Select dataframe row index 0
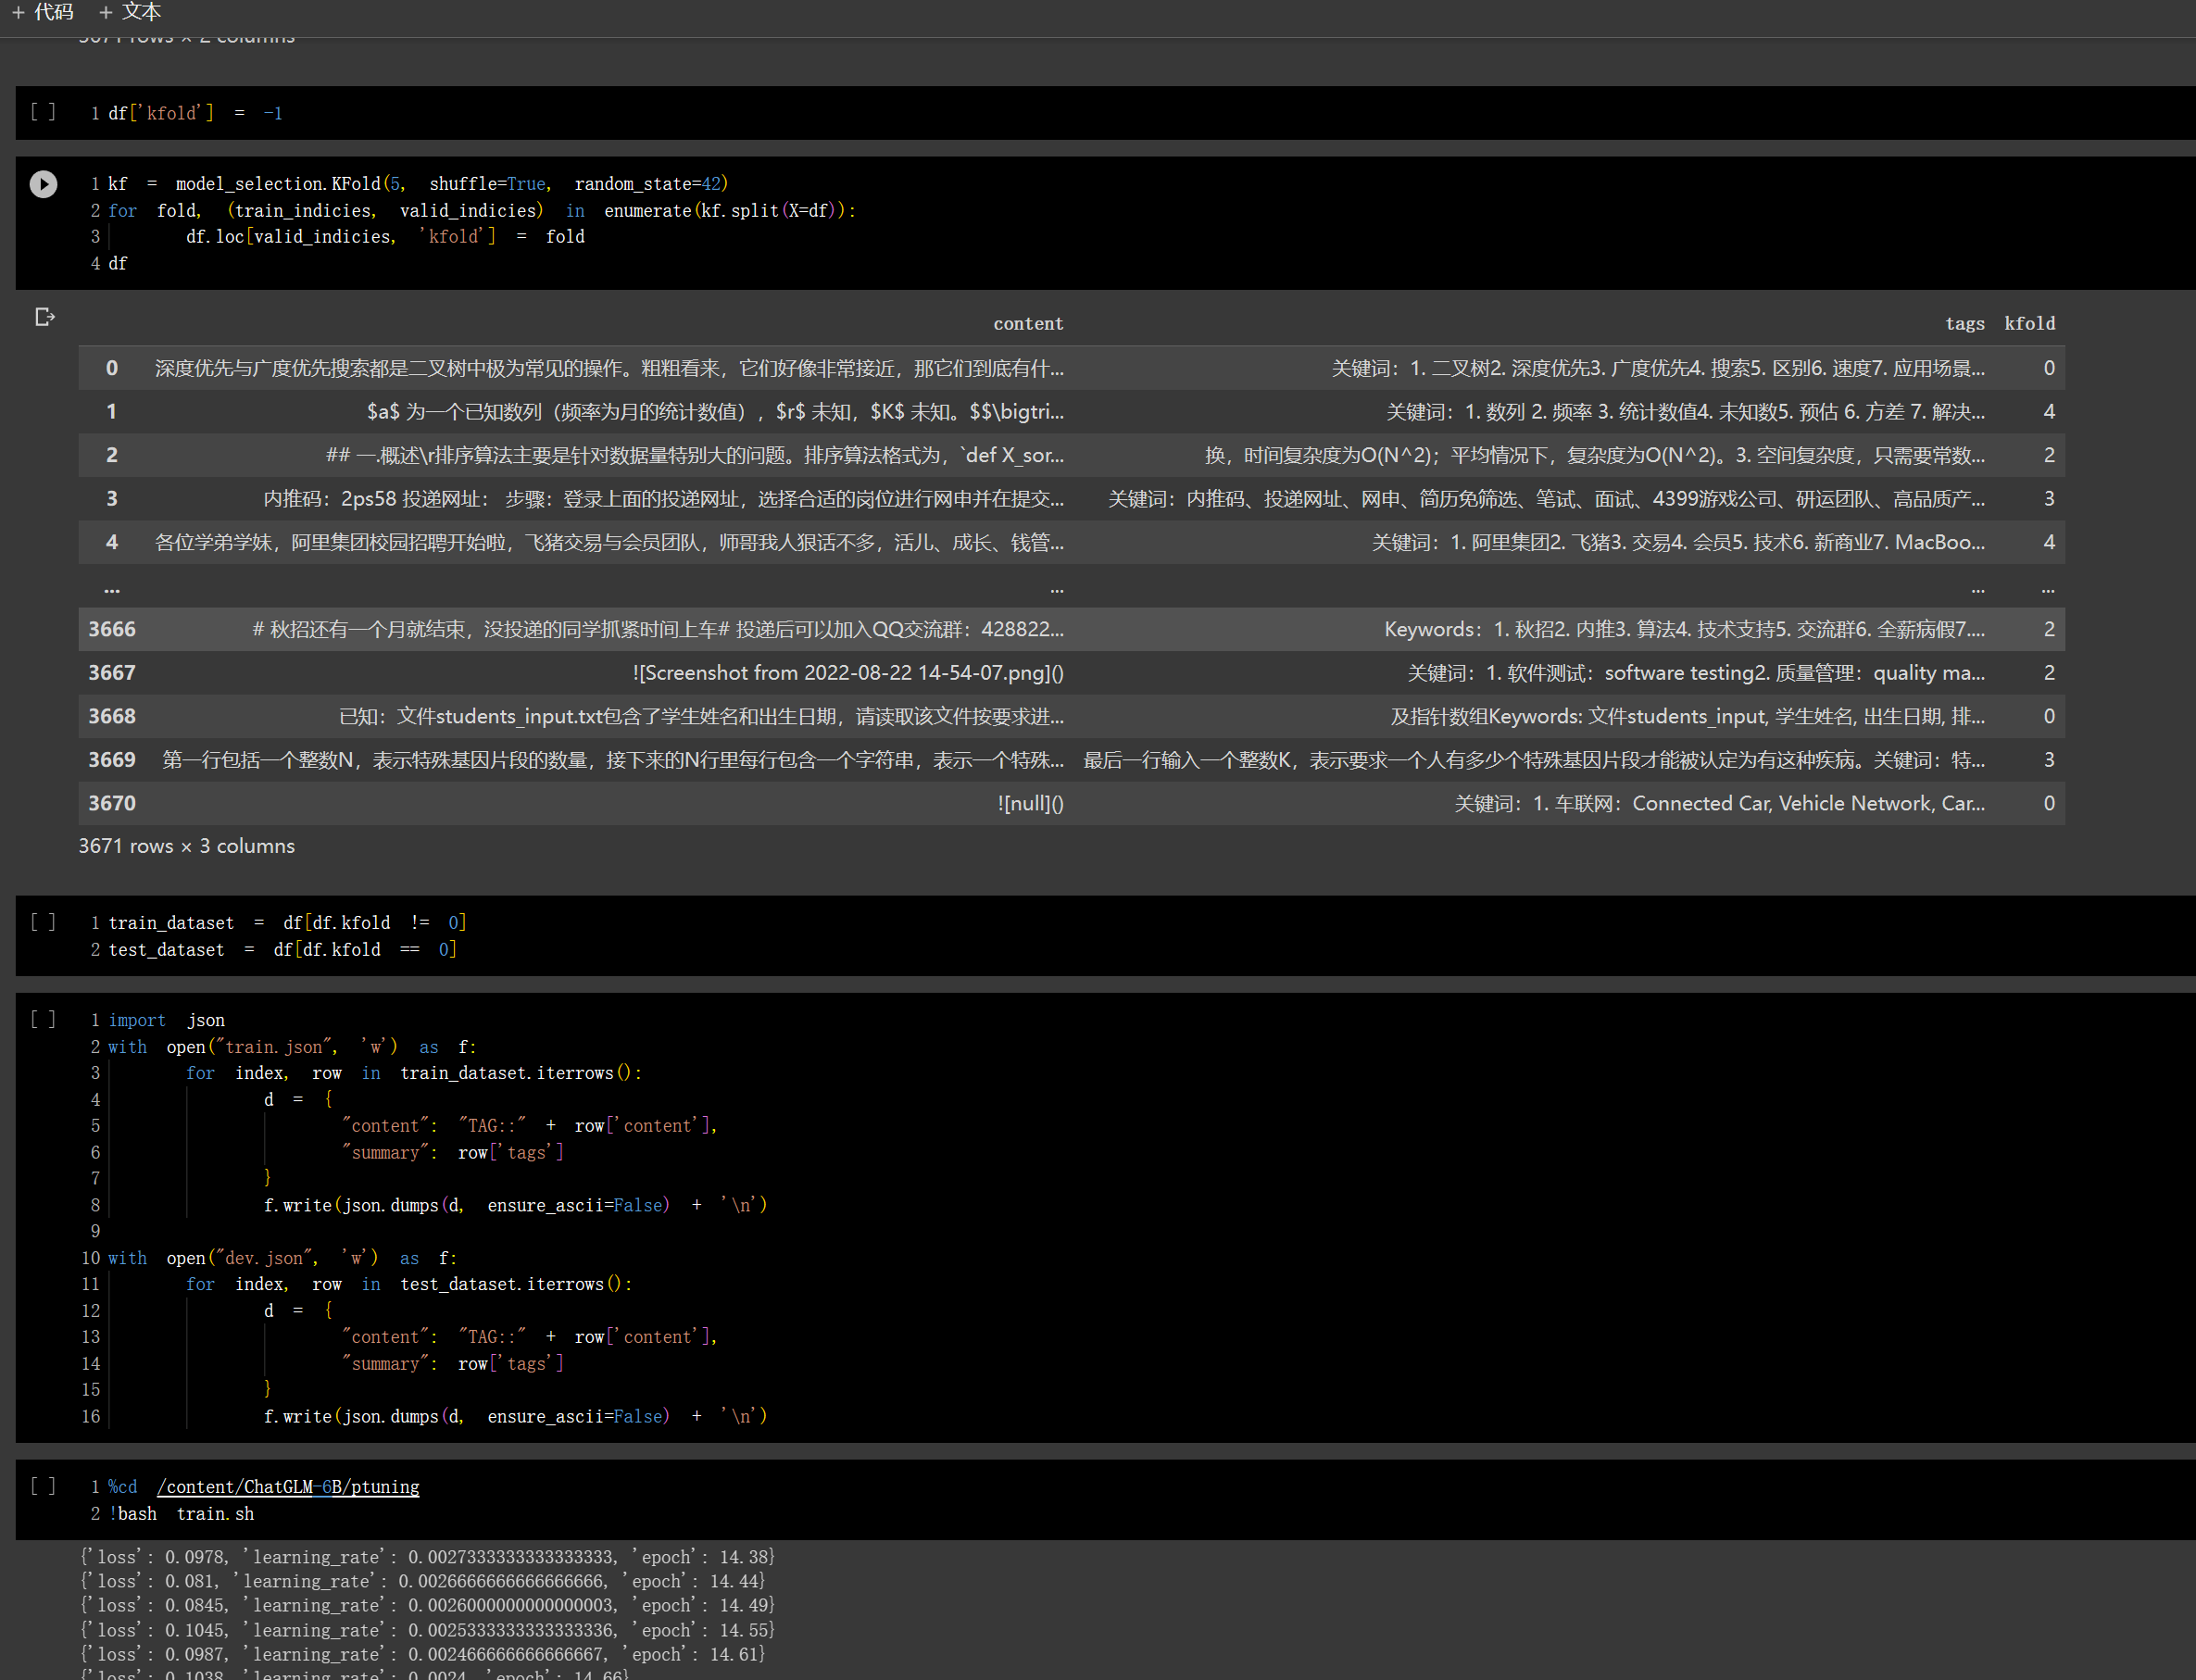 click(x=112, y=368)
